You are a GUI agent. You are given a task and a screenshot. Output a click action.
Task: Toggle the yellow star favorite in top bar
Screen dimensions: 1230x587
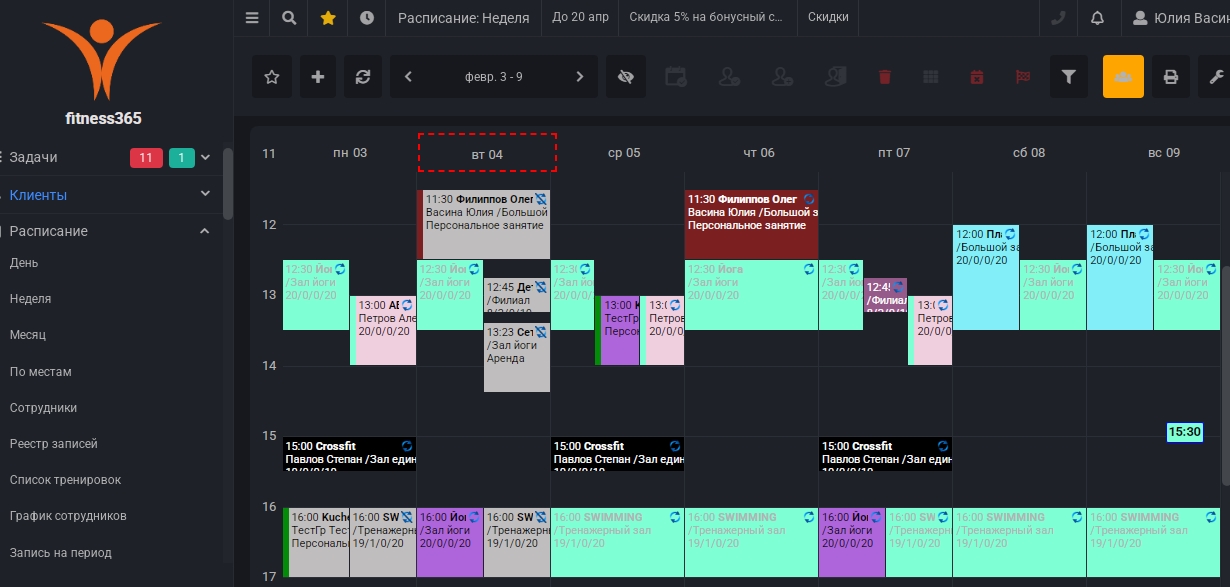coord(328,18)
